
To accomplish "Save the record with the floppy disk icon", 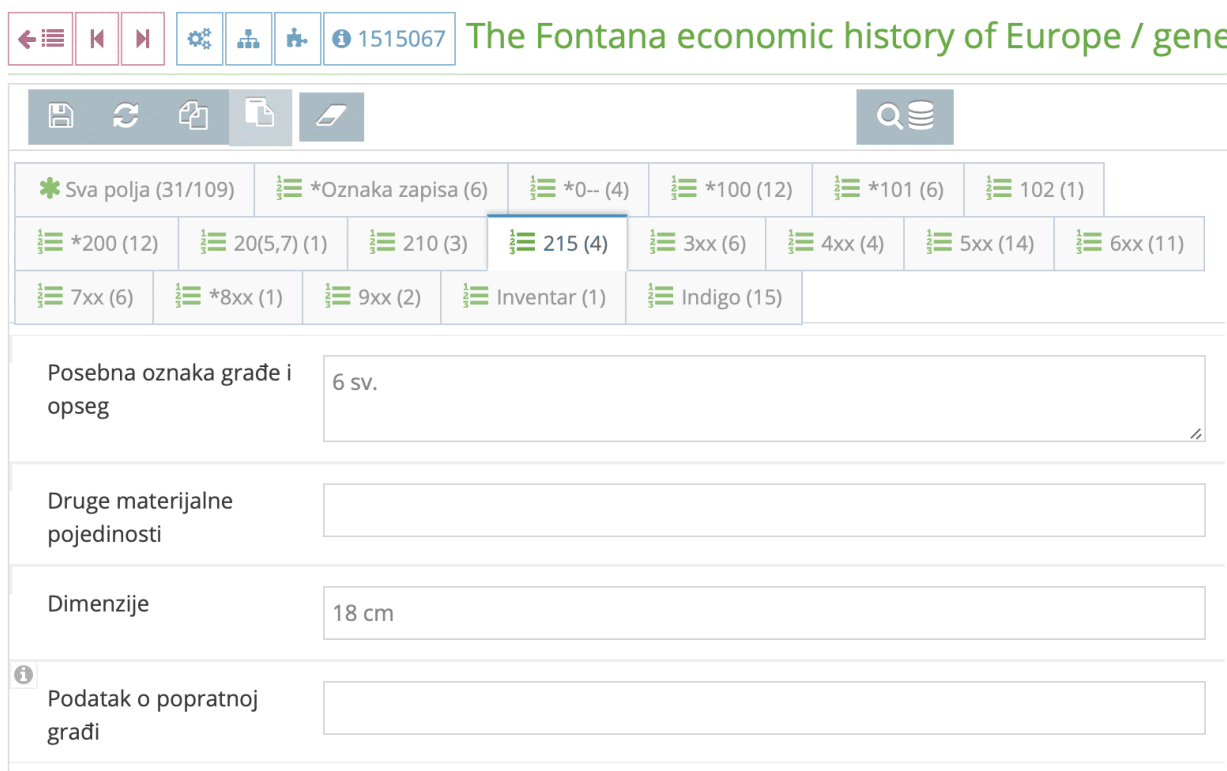I will click(60, 116).
